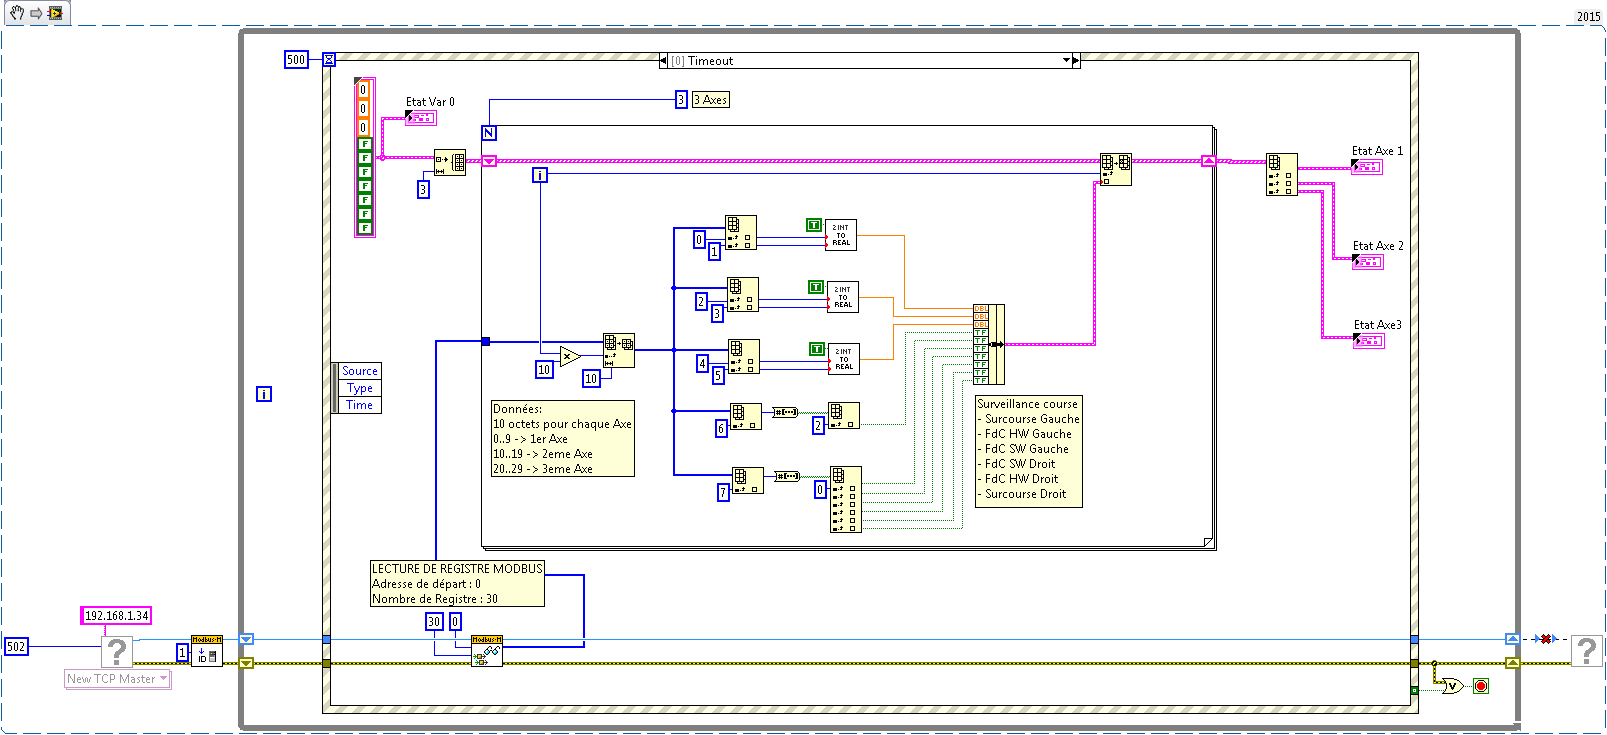Viewport: 1607px width, 735px height.
Task: Select the top 2 INT TO REAL subVI
Action: pos(841,235)
